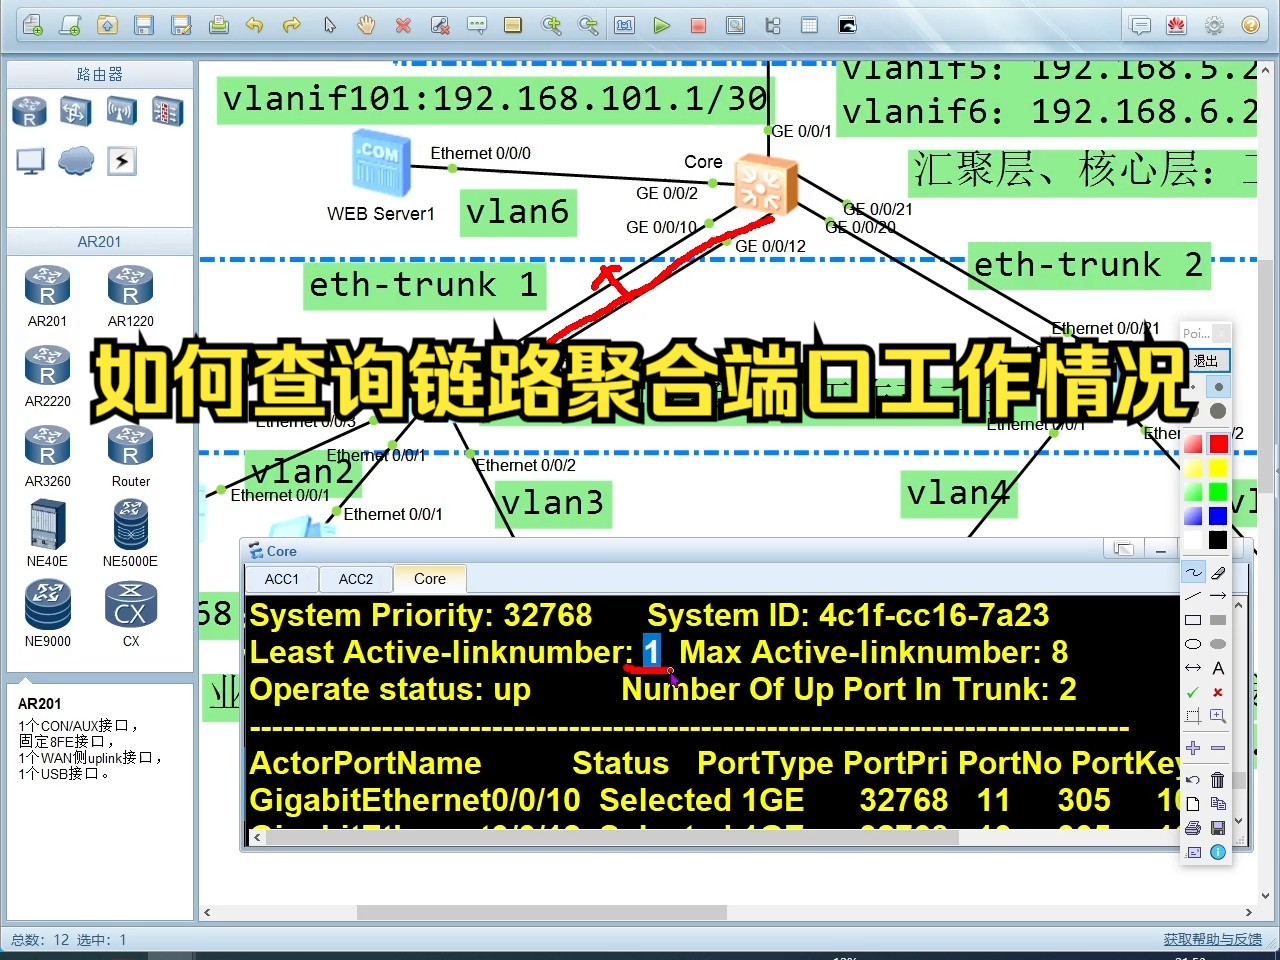Switch to the ACC2 console tab
This screenshot has width=1280, height=960.
(355, 578)
